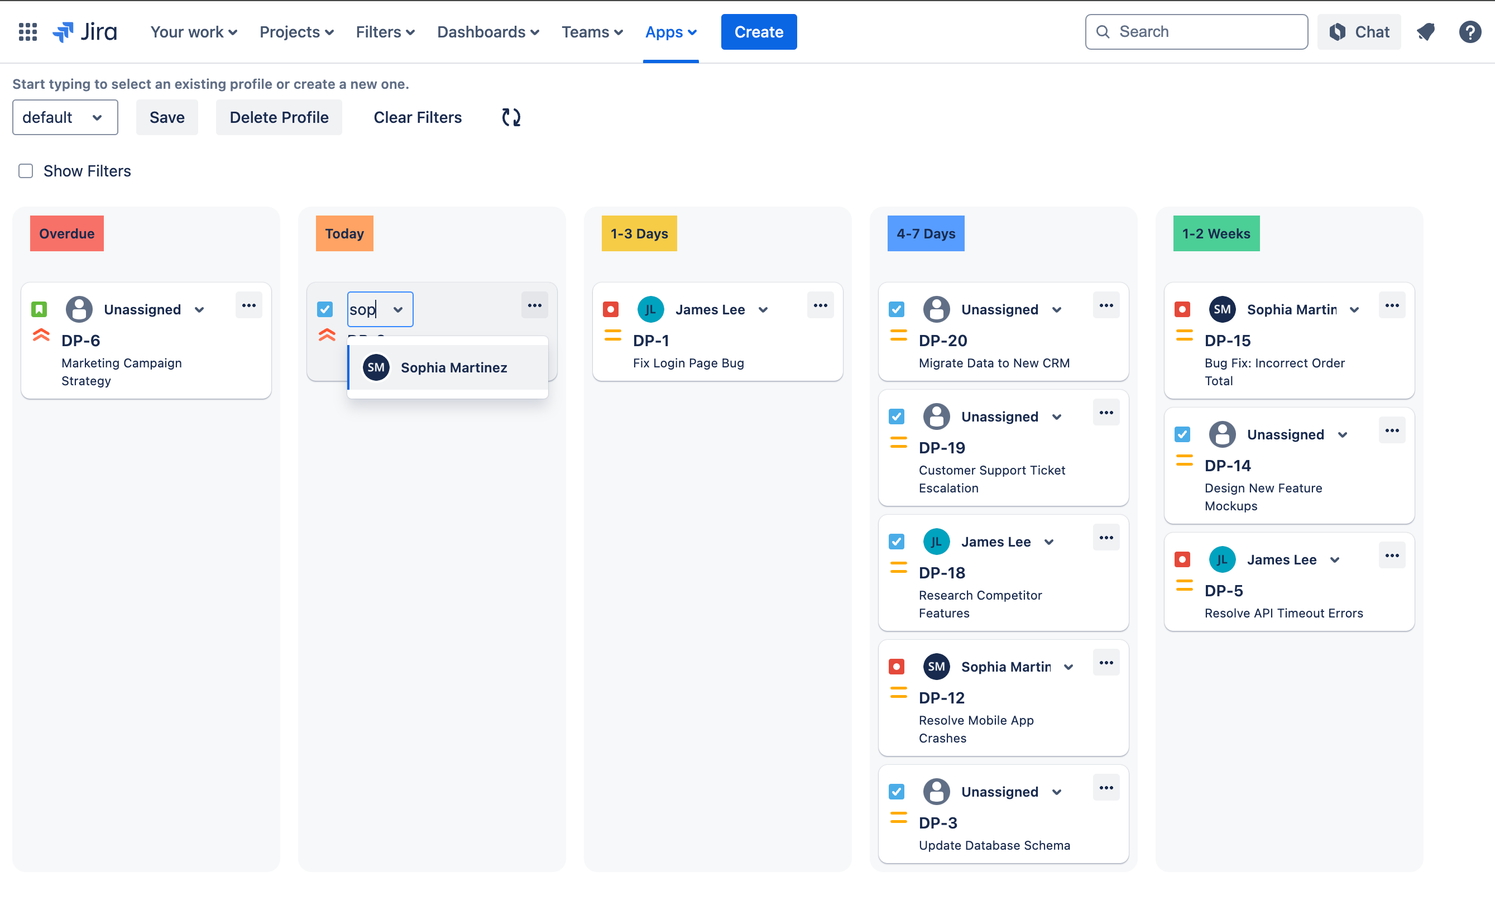Open the Filters menu
Viewport: 1495px width, 900px height.
click(386, 32)
